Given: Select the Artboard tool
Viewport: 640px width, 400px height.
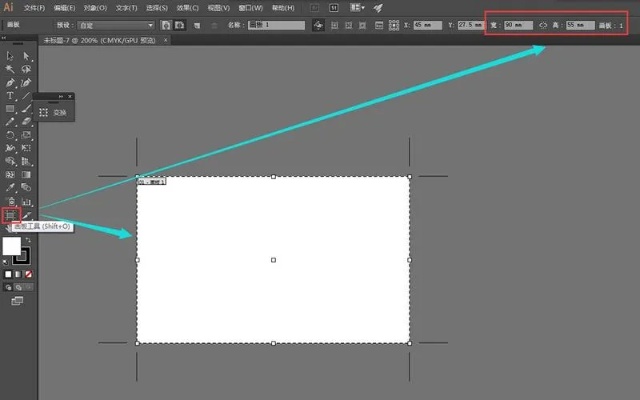Looking at the screenshot, I should [11, 215].
